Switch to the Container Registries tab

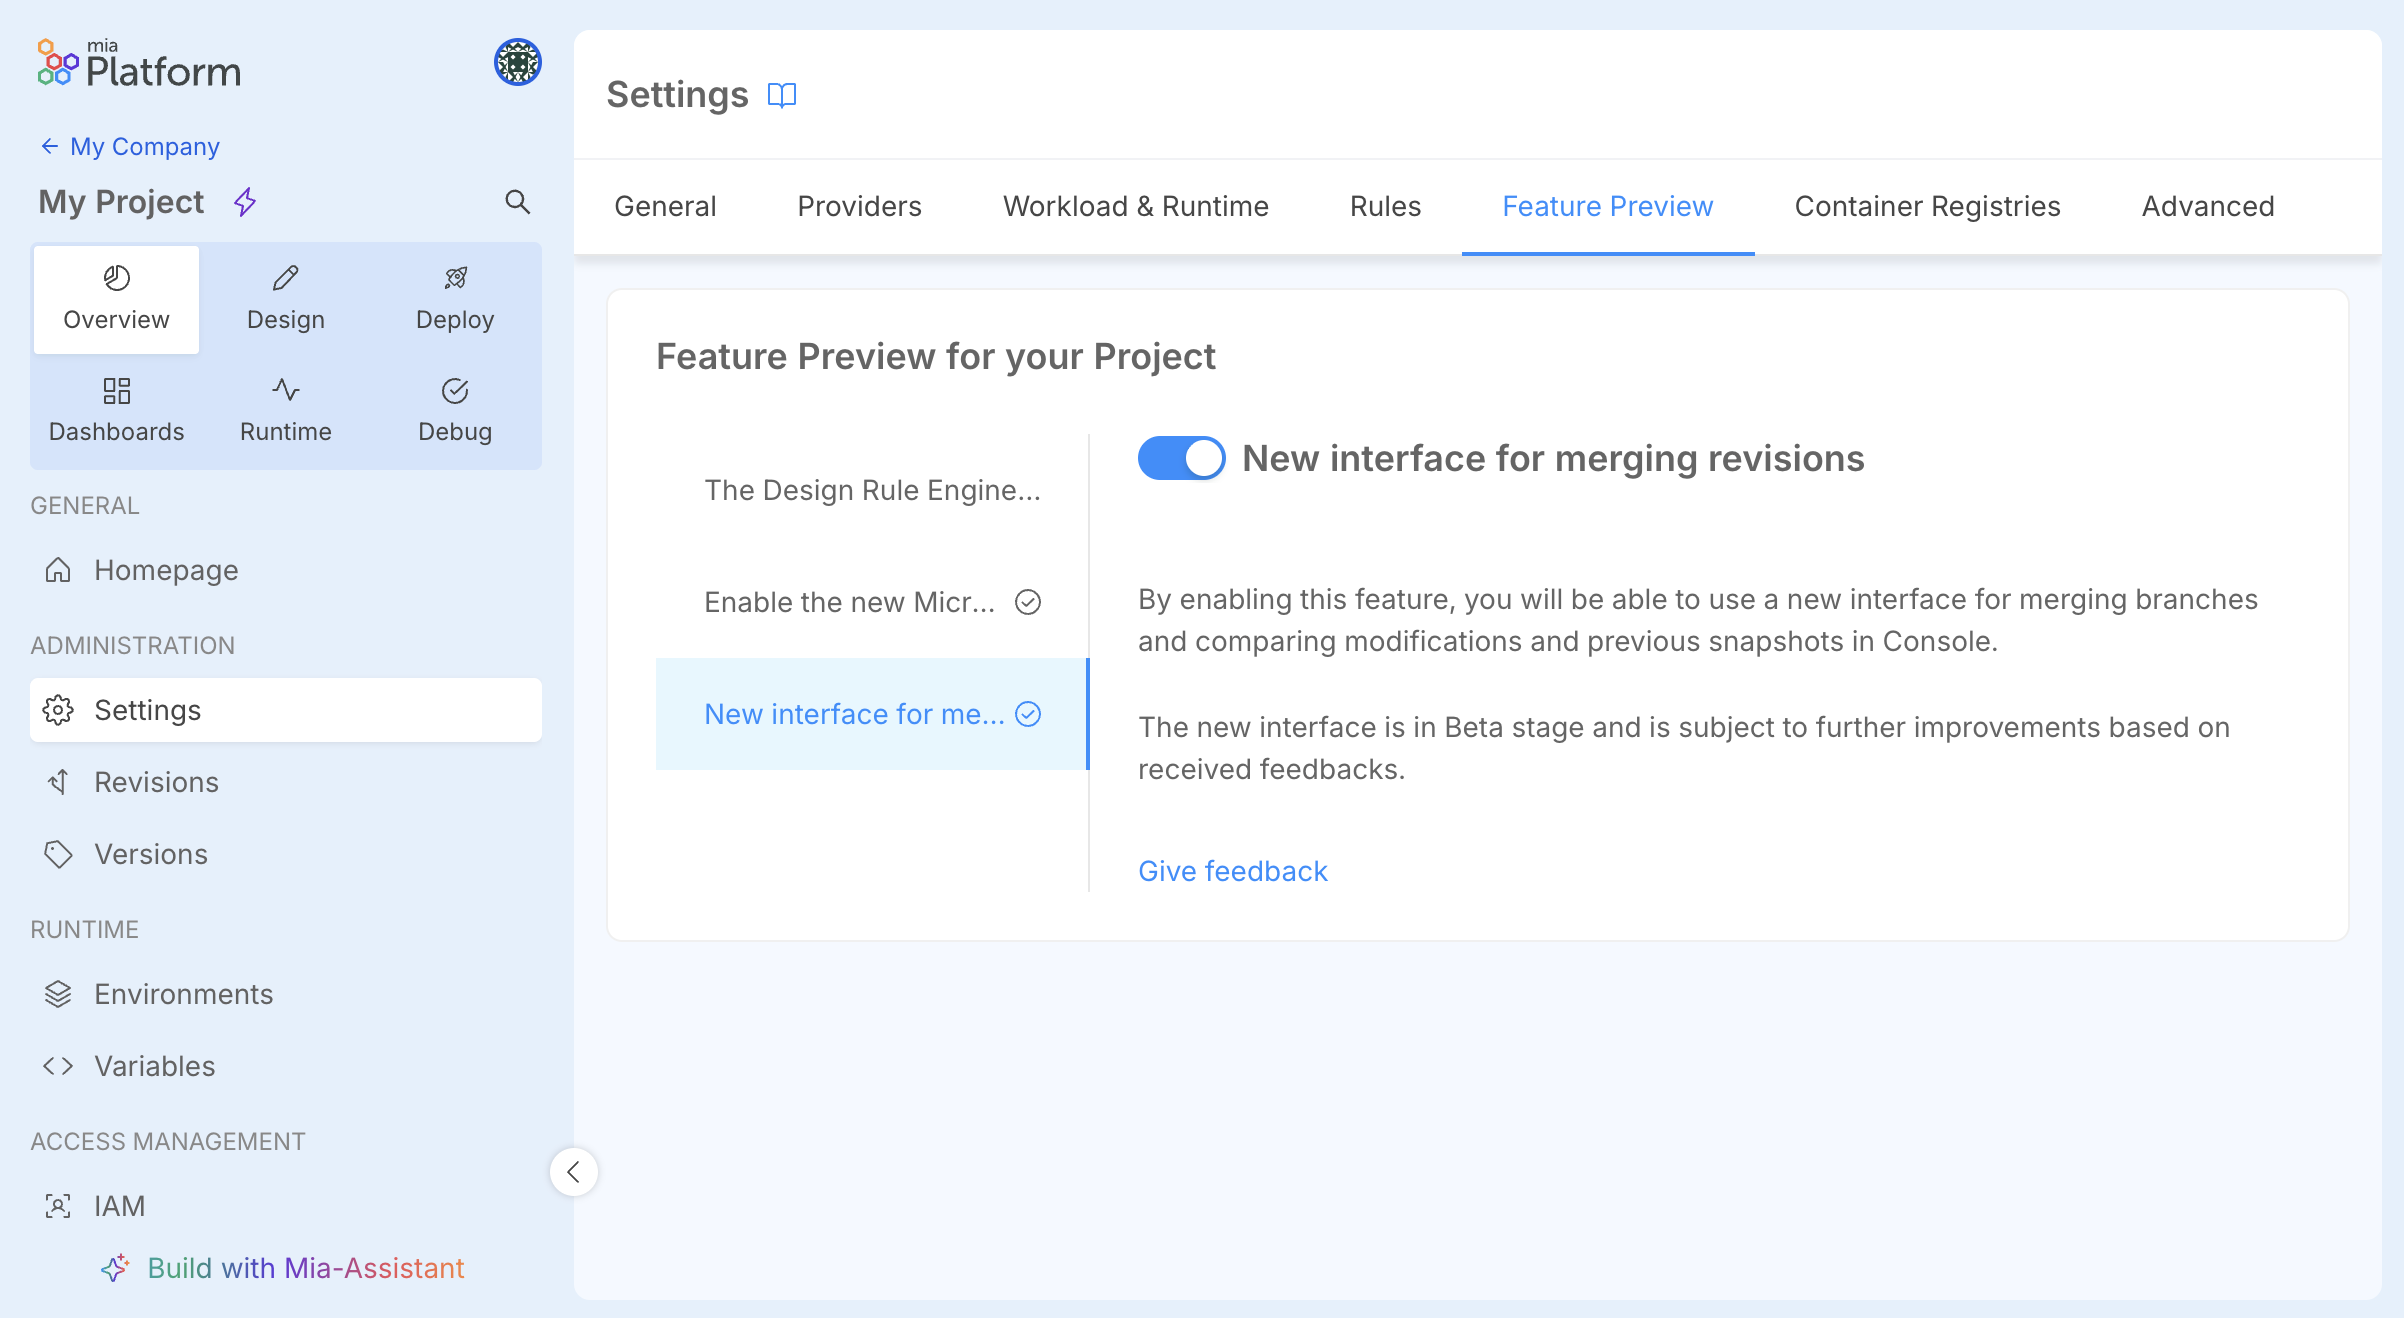[x=1927, y=206]
